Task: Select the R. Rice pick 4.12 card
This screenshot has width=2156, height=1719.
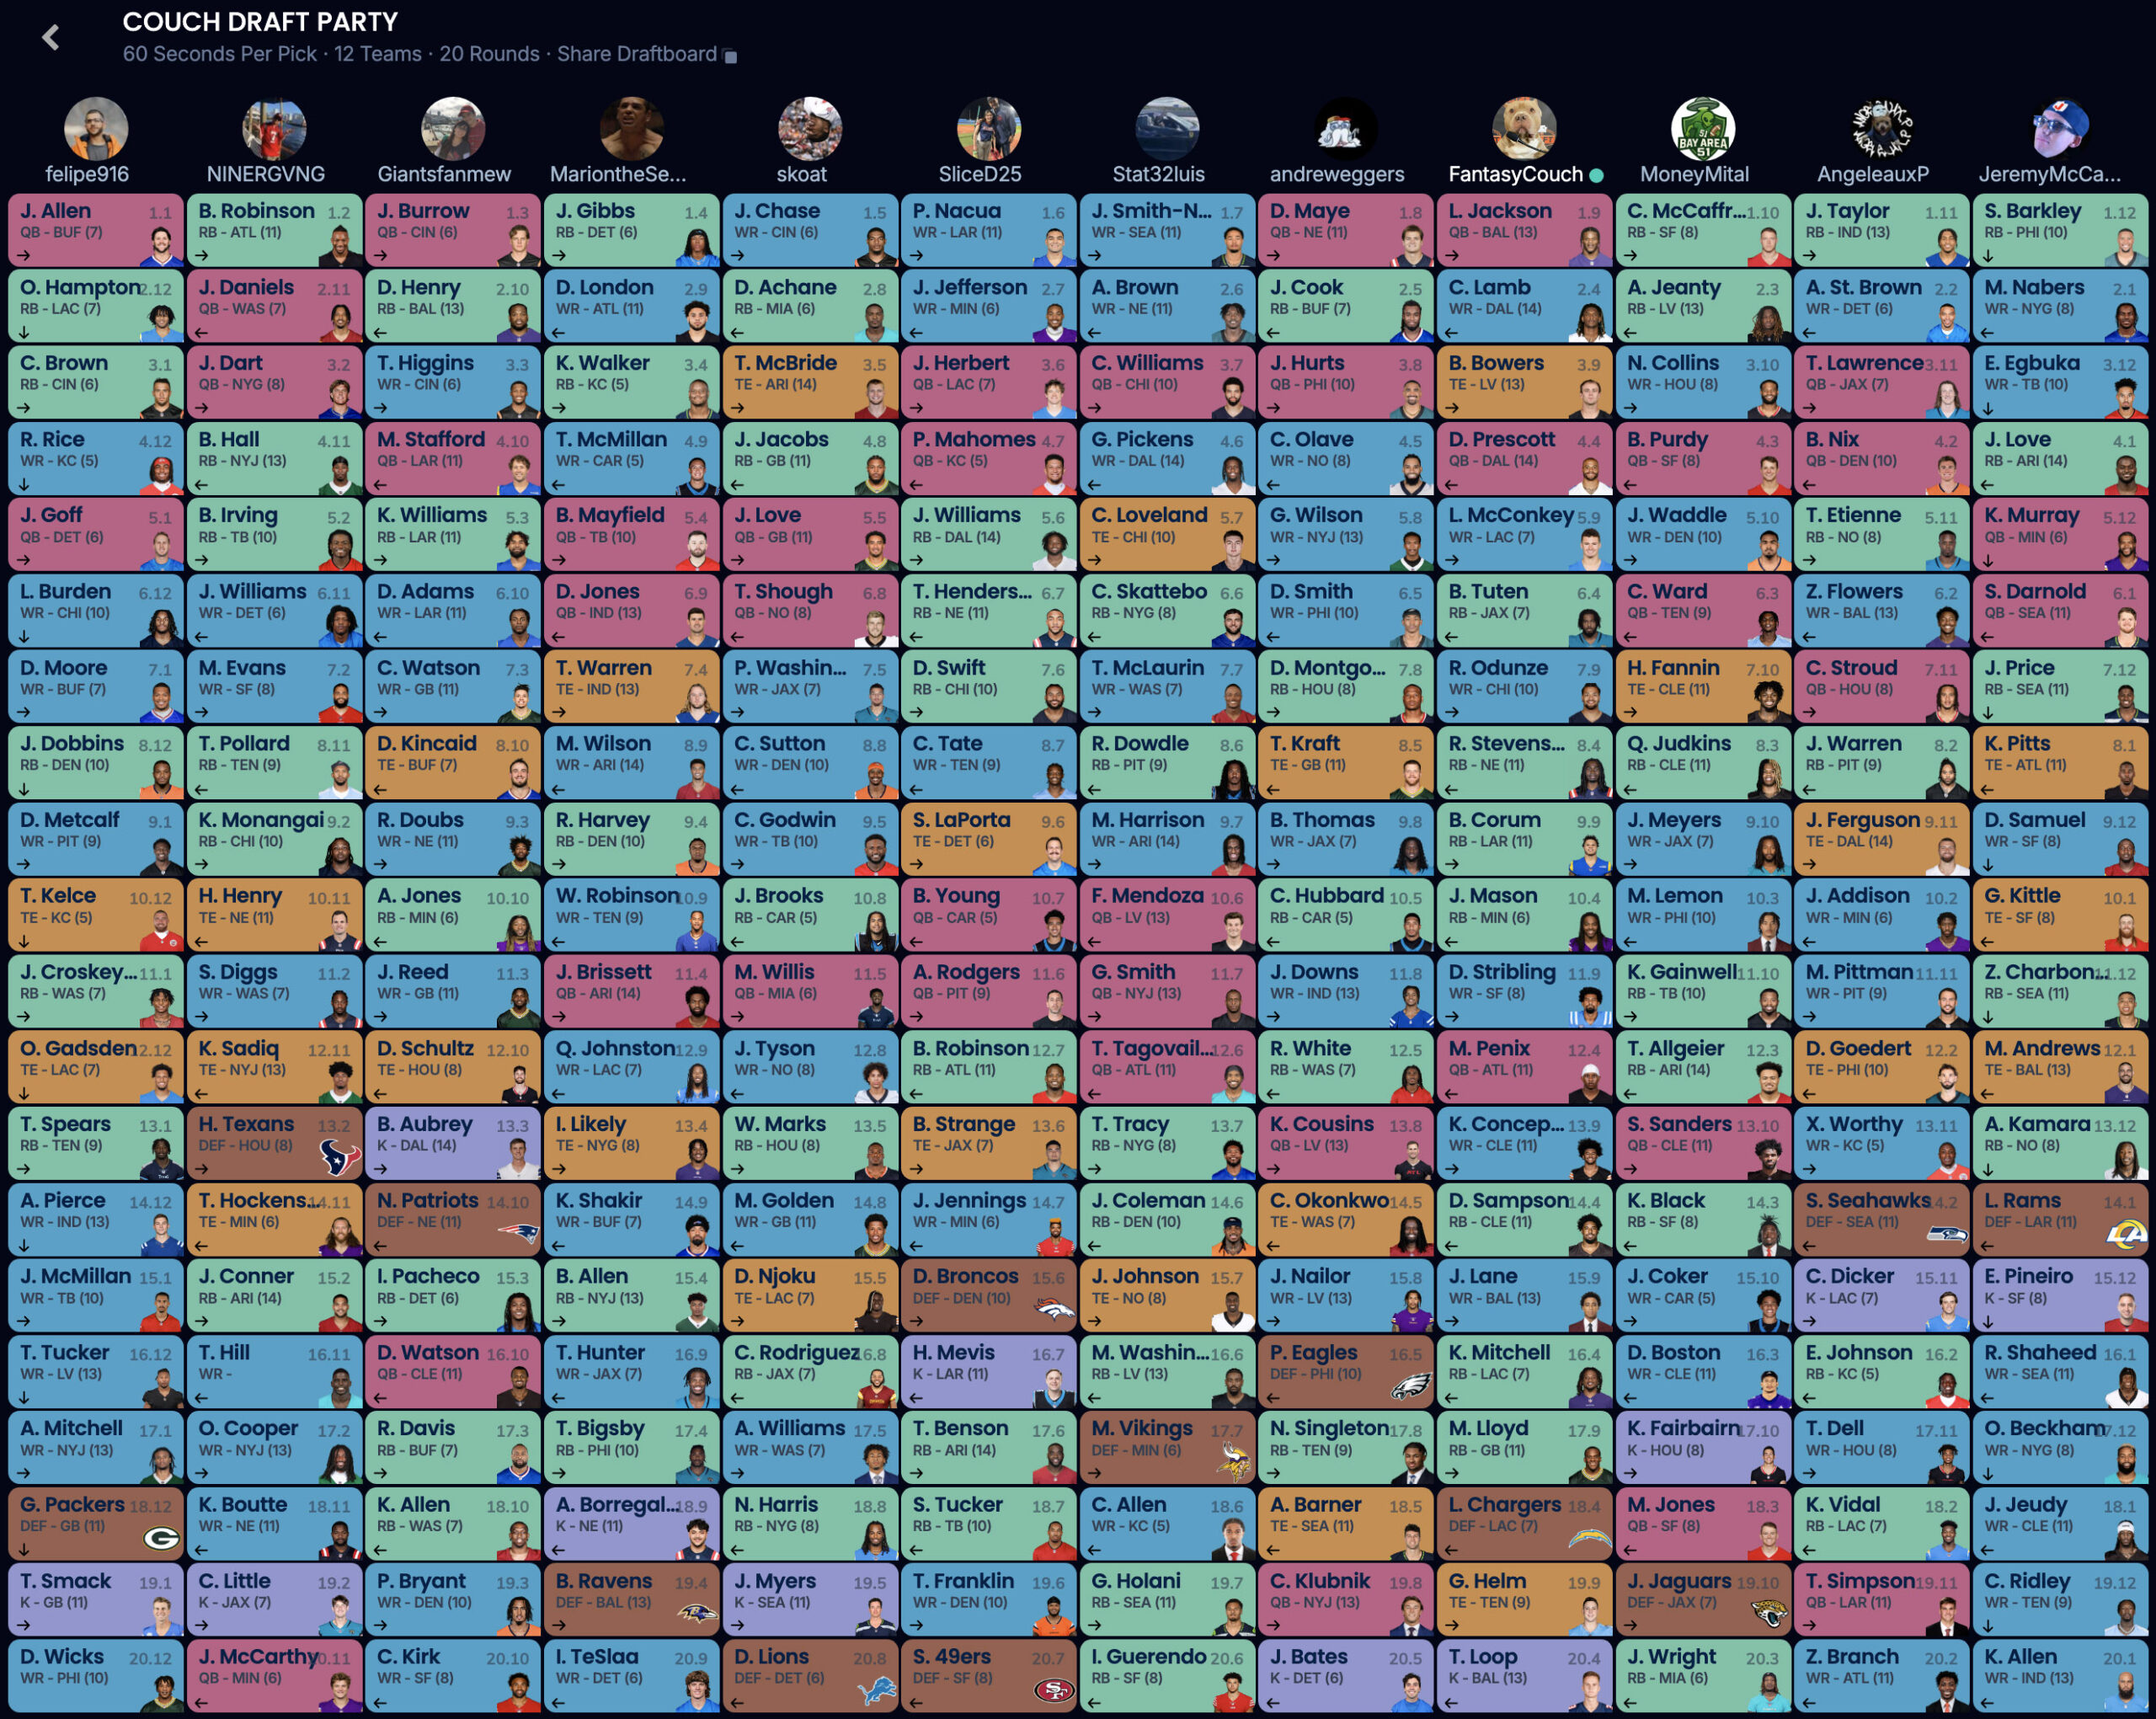Action: pyautogui.click(x=96, y=458)
